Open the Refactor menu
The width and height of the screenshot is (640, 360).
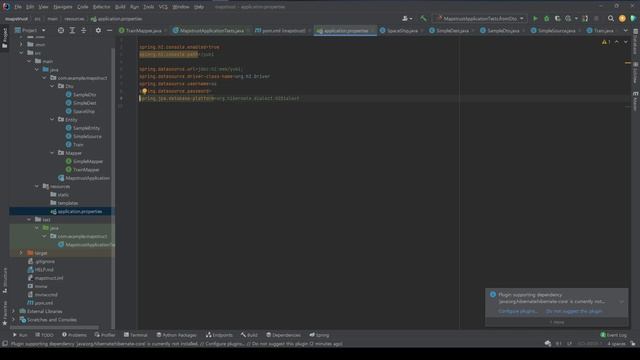coord(101,7)
